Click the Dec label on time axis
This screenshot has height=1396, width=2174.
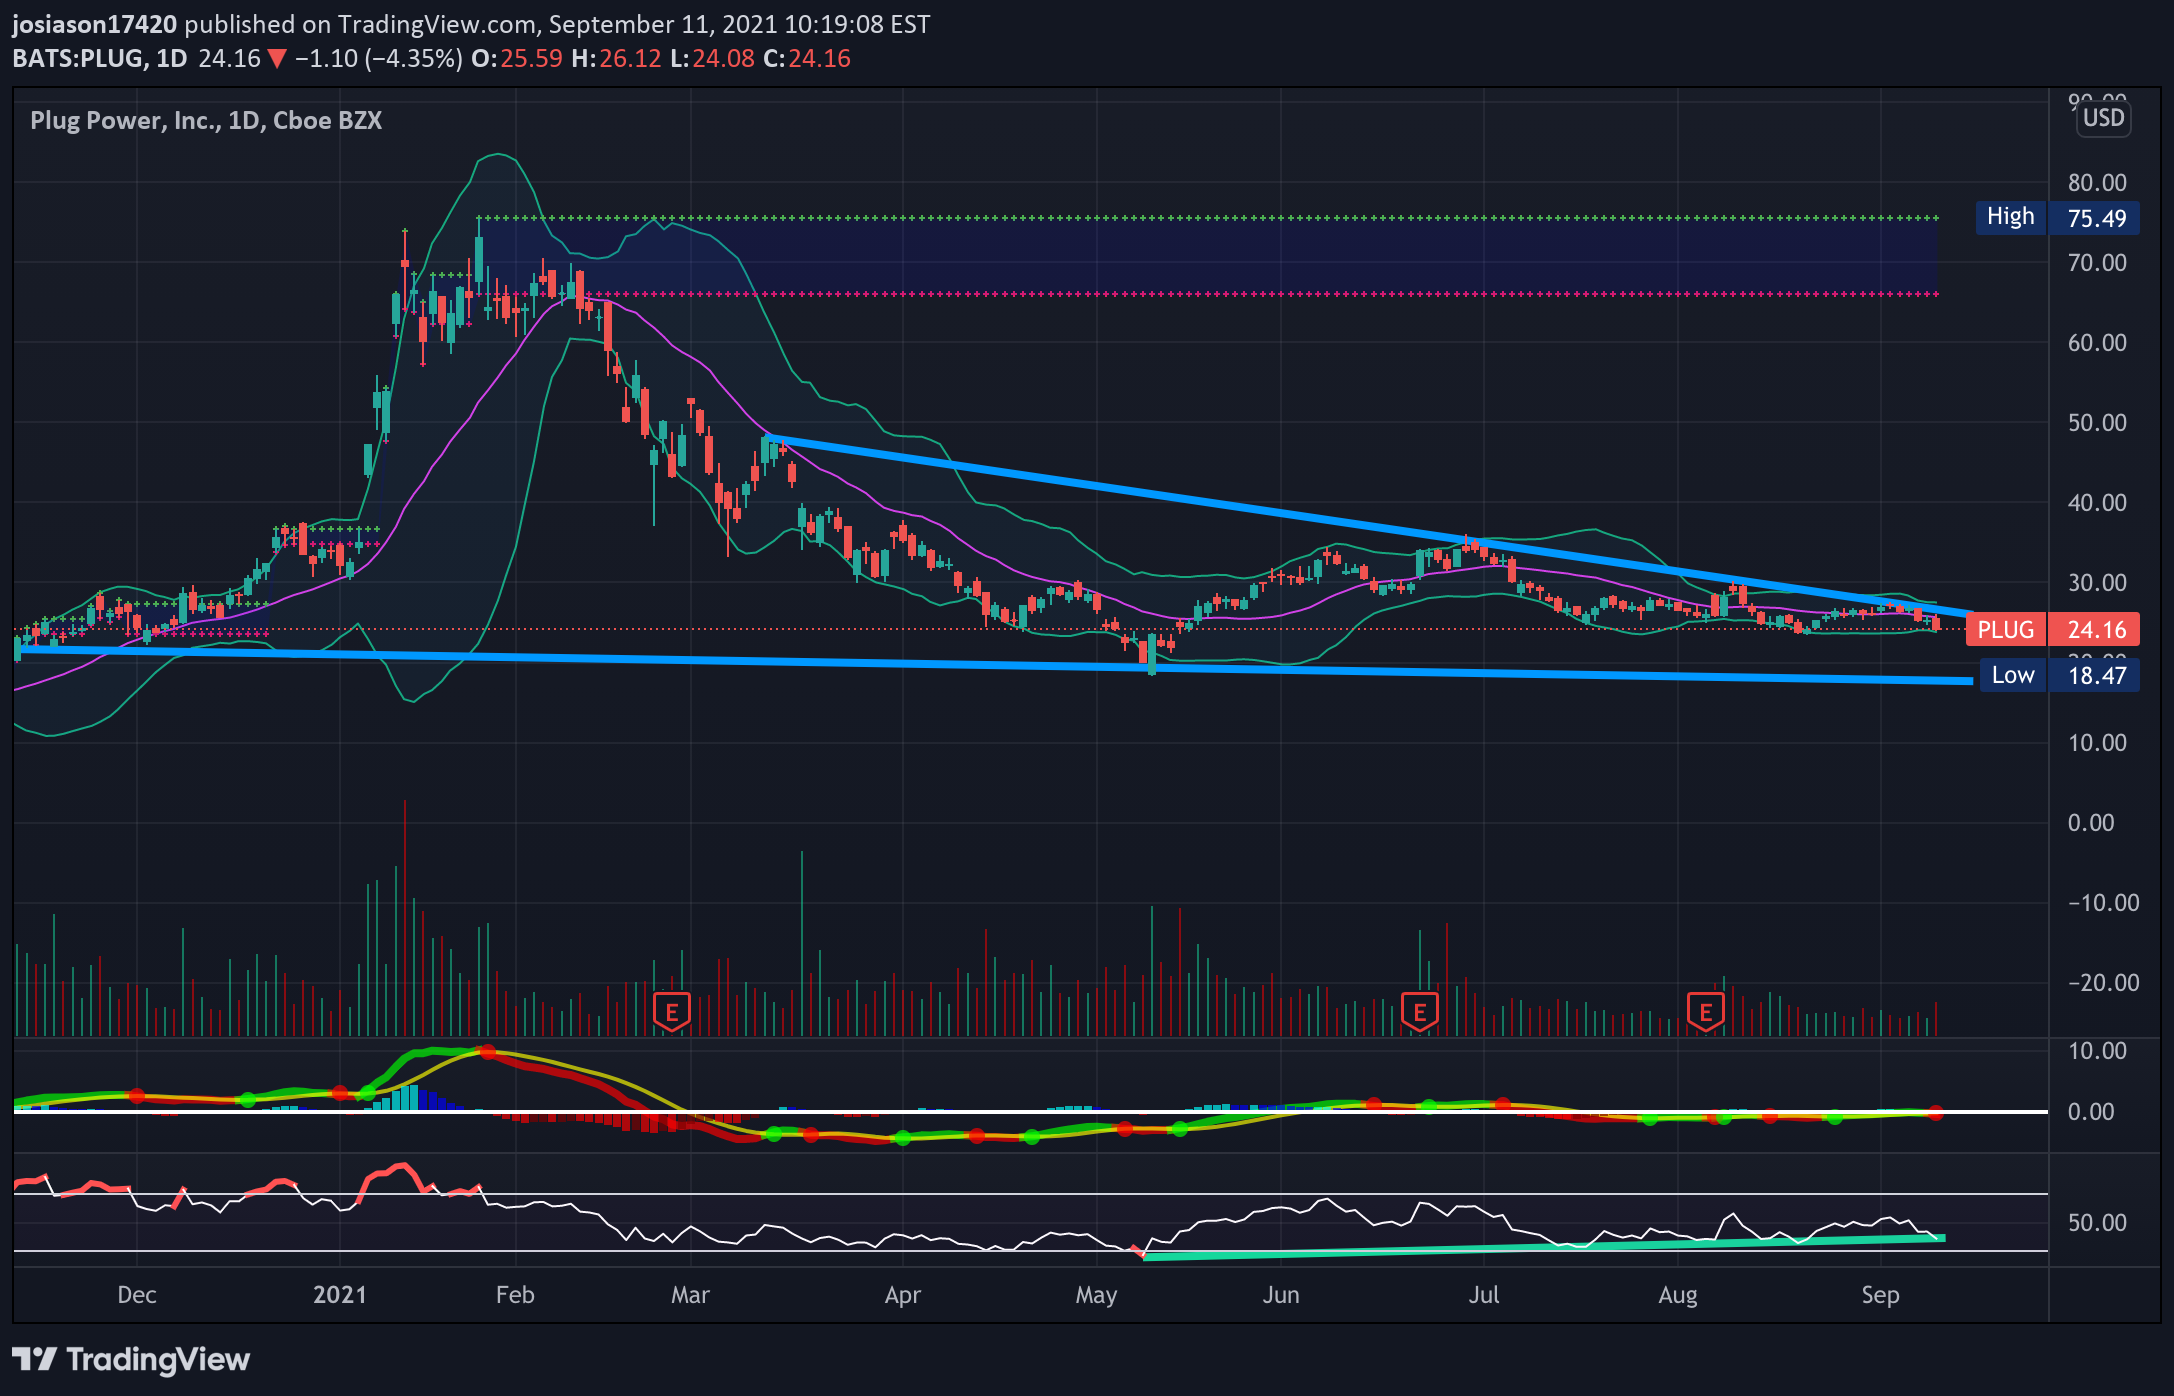137,1295
